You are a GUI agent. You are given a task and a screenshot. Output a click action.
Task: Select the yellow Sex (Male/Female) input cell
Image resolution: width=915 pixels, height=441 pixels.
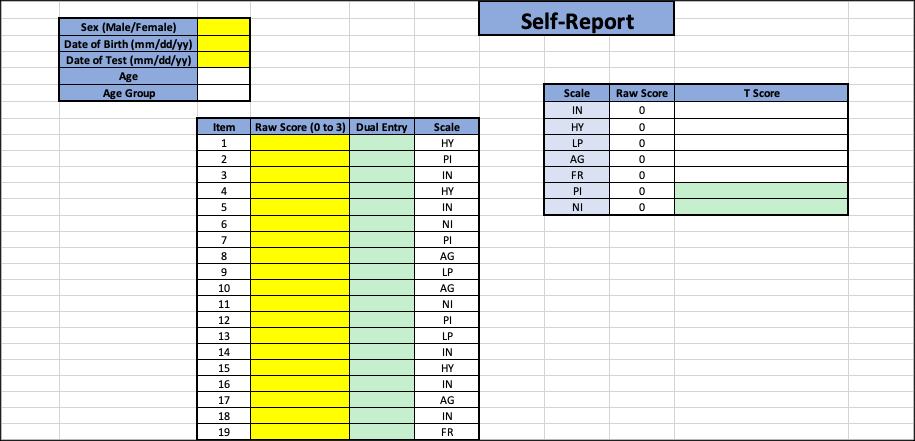tap(224, 27)
